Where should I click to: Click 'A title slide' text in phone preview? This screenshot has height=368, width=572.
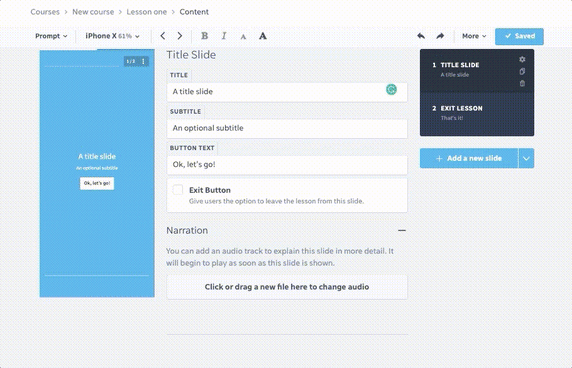point(97,156)
